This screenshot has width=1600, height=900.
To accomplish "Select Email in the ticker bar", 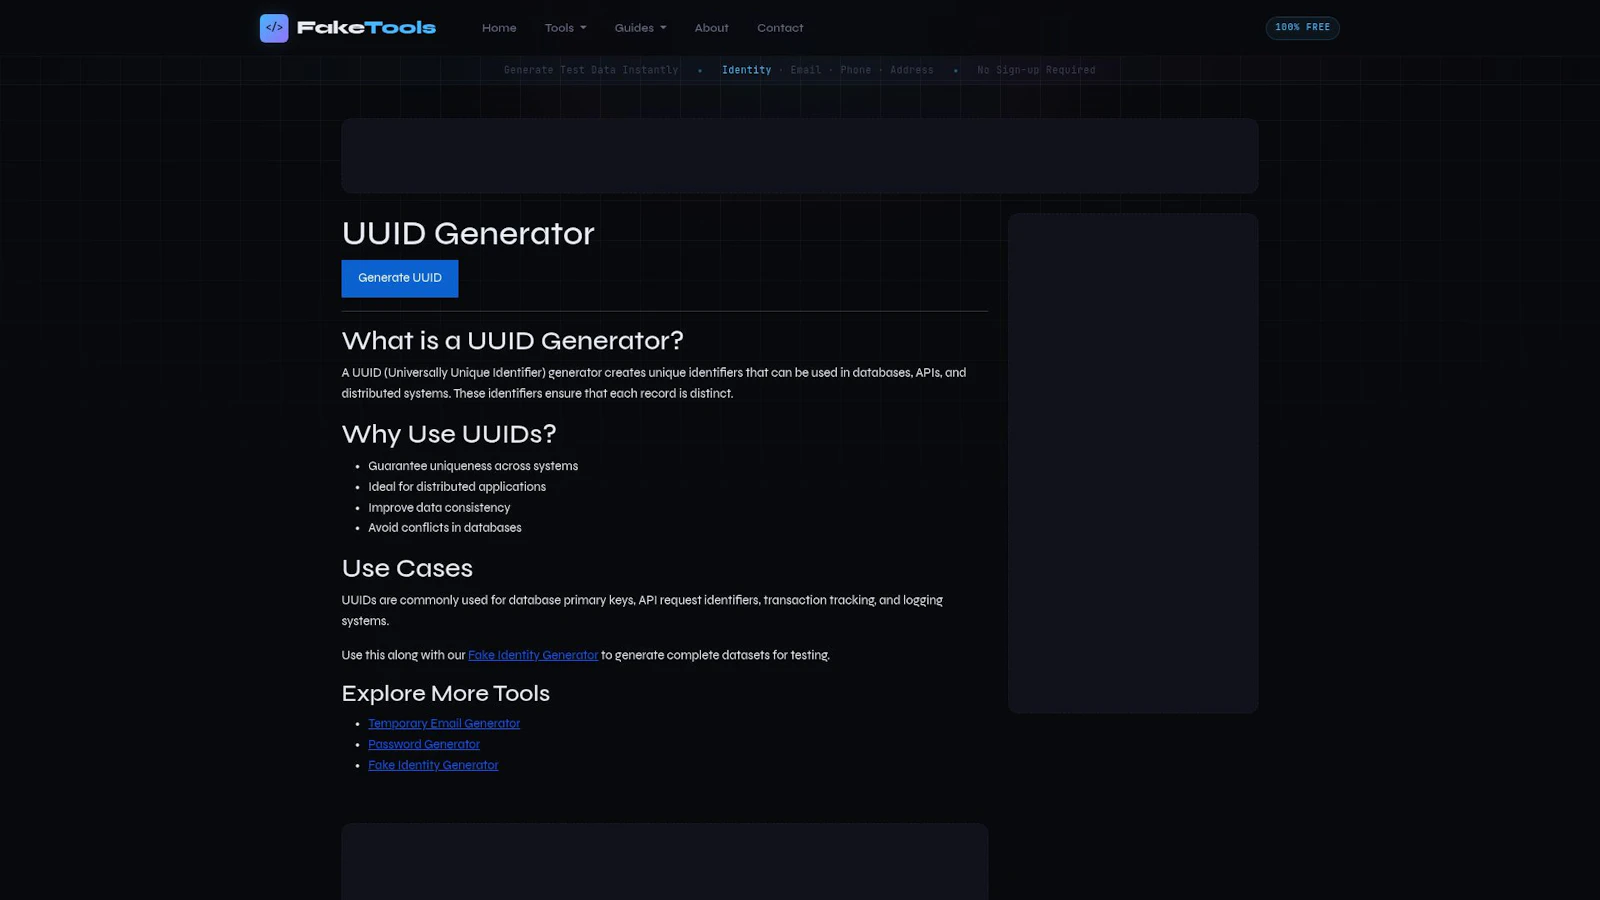I will pyautogui.click(x=806, y=70).
